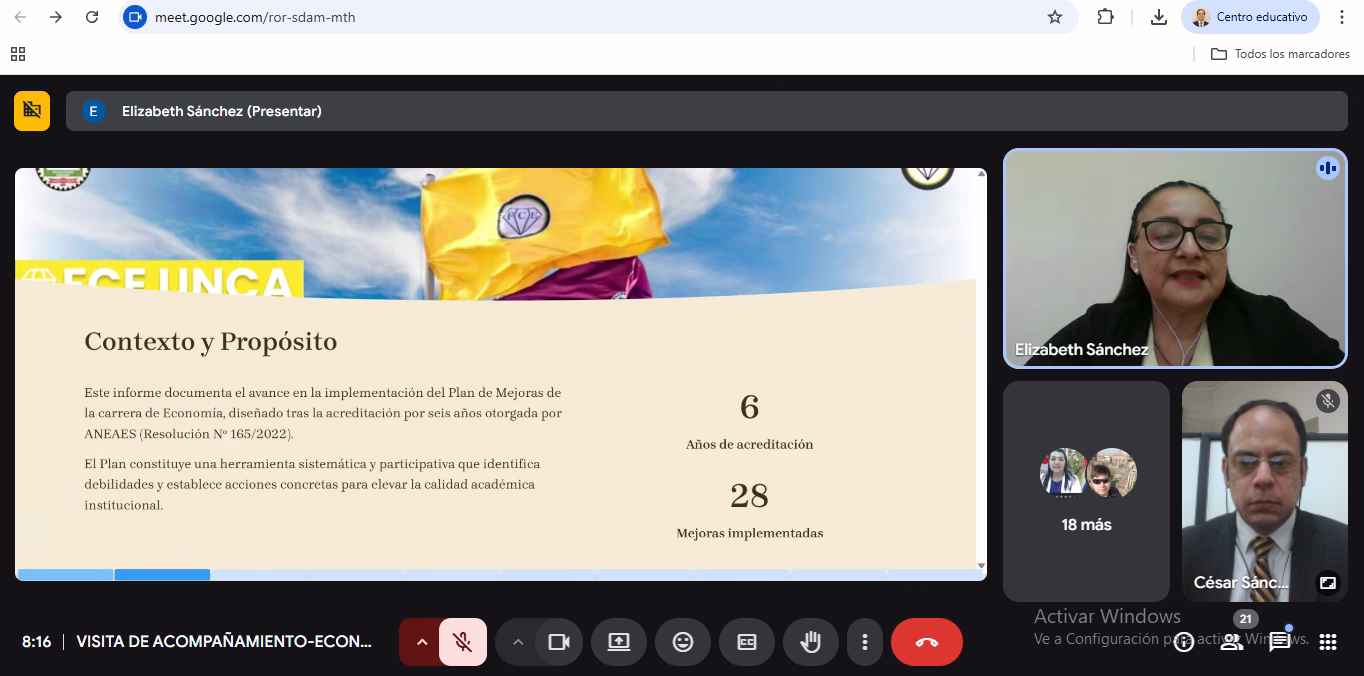Viewport: 1364px width, 676px height.
Task: Open the emoji reactions panel
Action: click(x=683, y=642)
